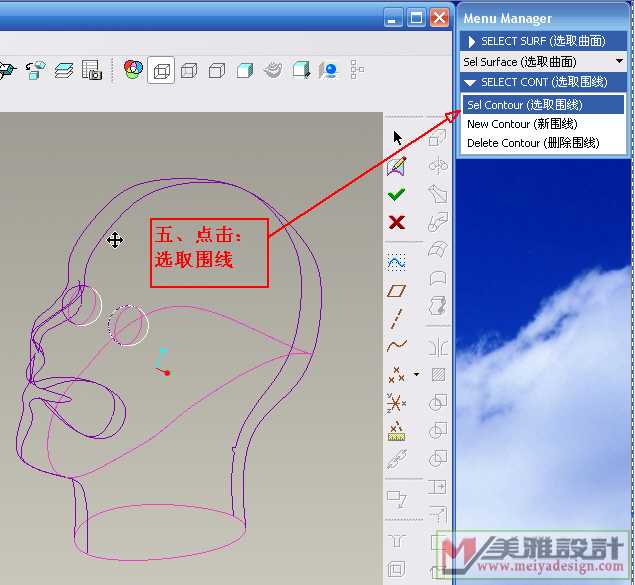
Task: Open the Layers icon in top toolbar
Action: pyautogui.click(x=64, y=70)
